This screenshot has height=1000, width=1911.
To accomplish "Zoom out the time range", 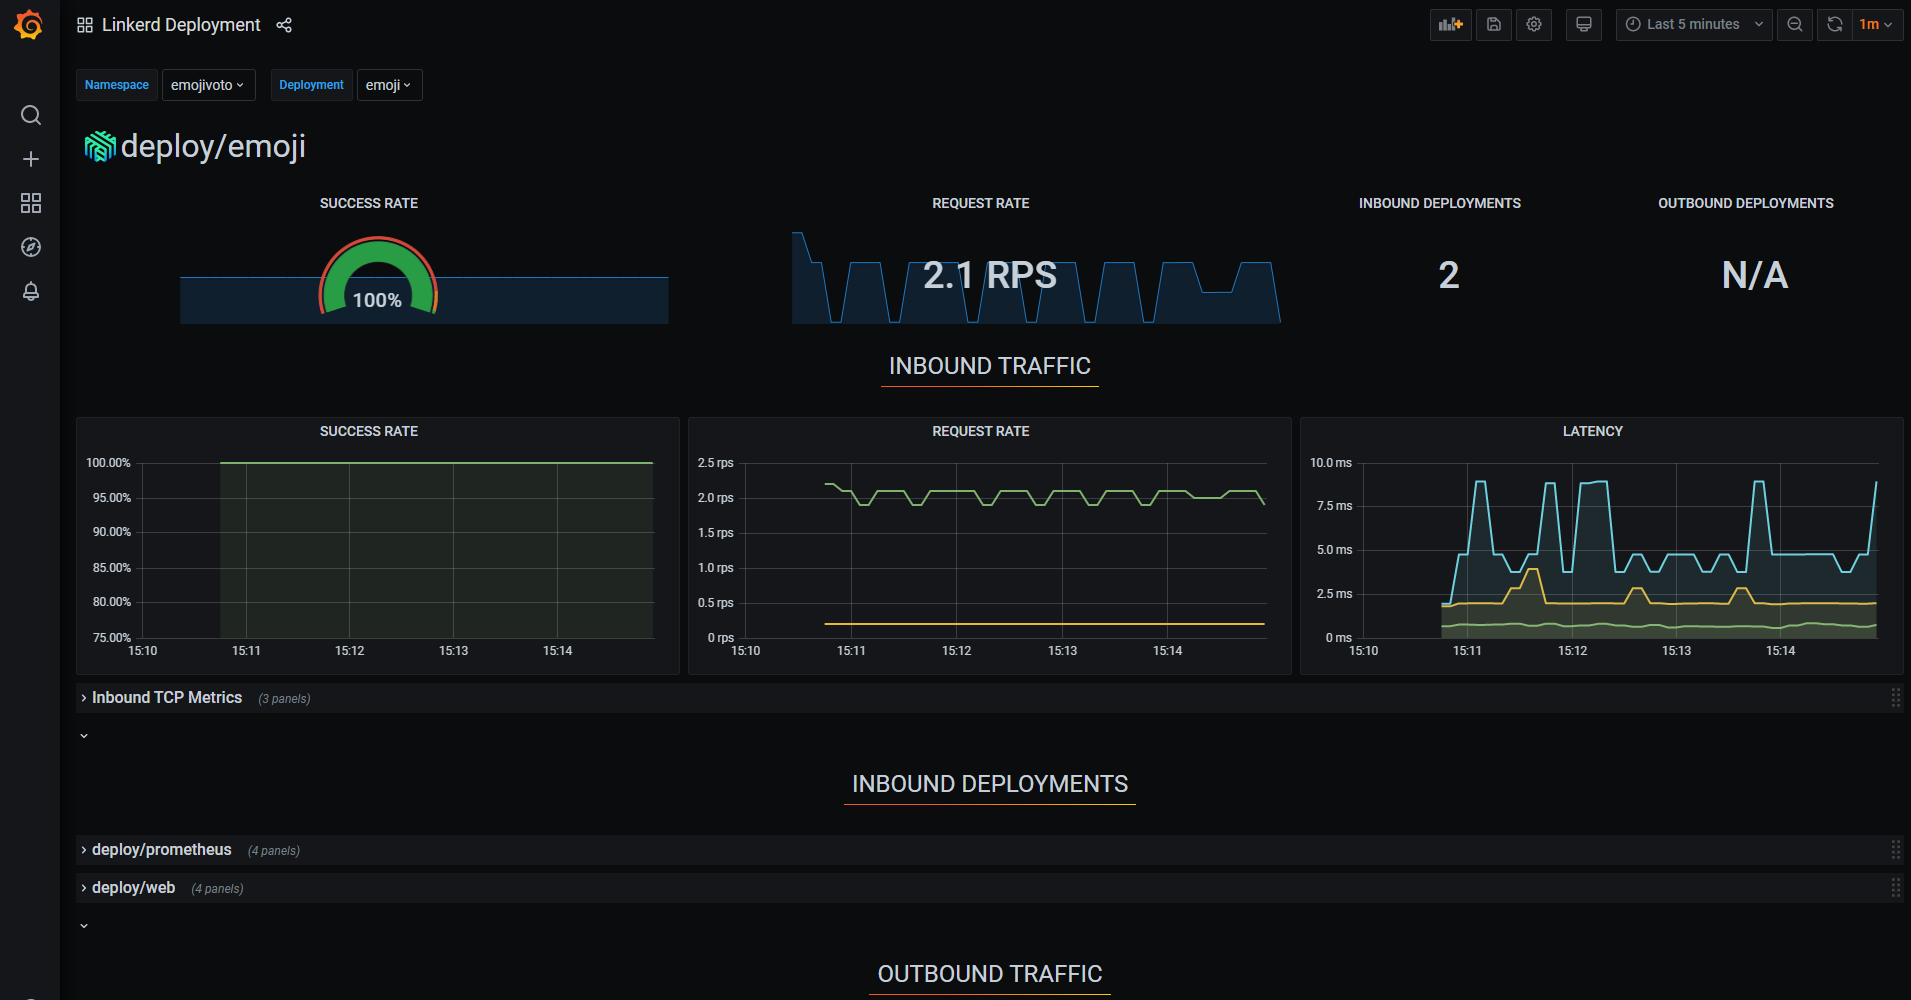I will (x=1795, y=24).
